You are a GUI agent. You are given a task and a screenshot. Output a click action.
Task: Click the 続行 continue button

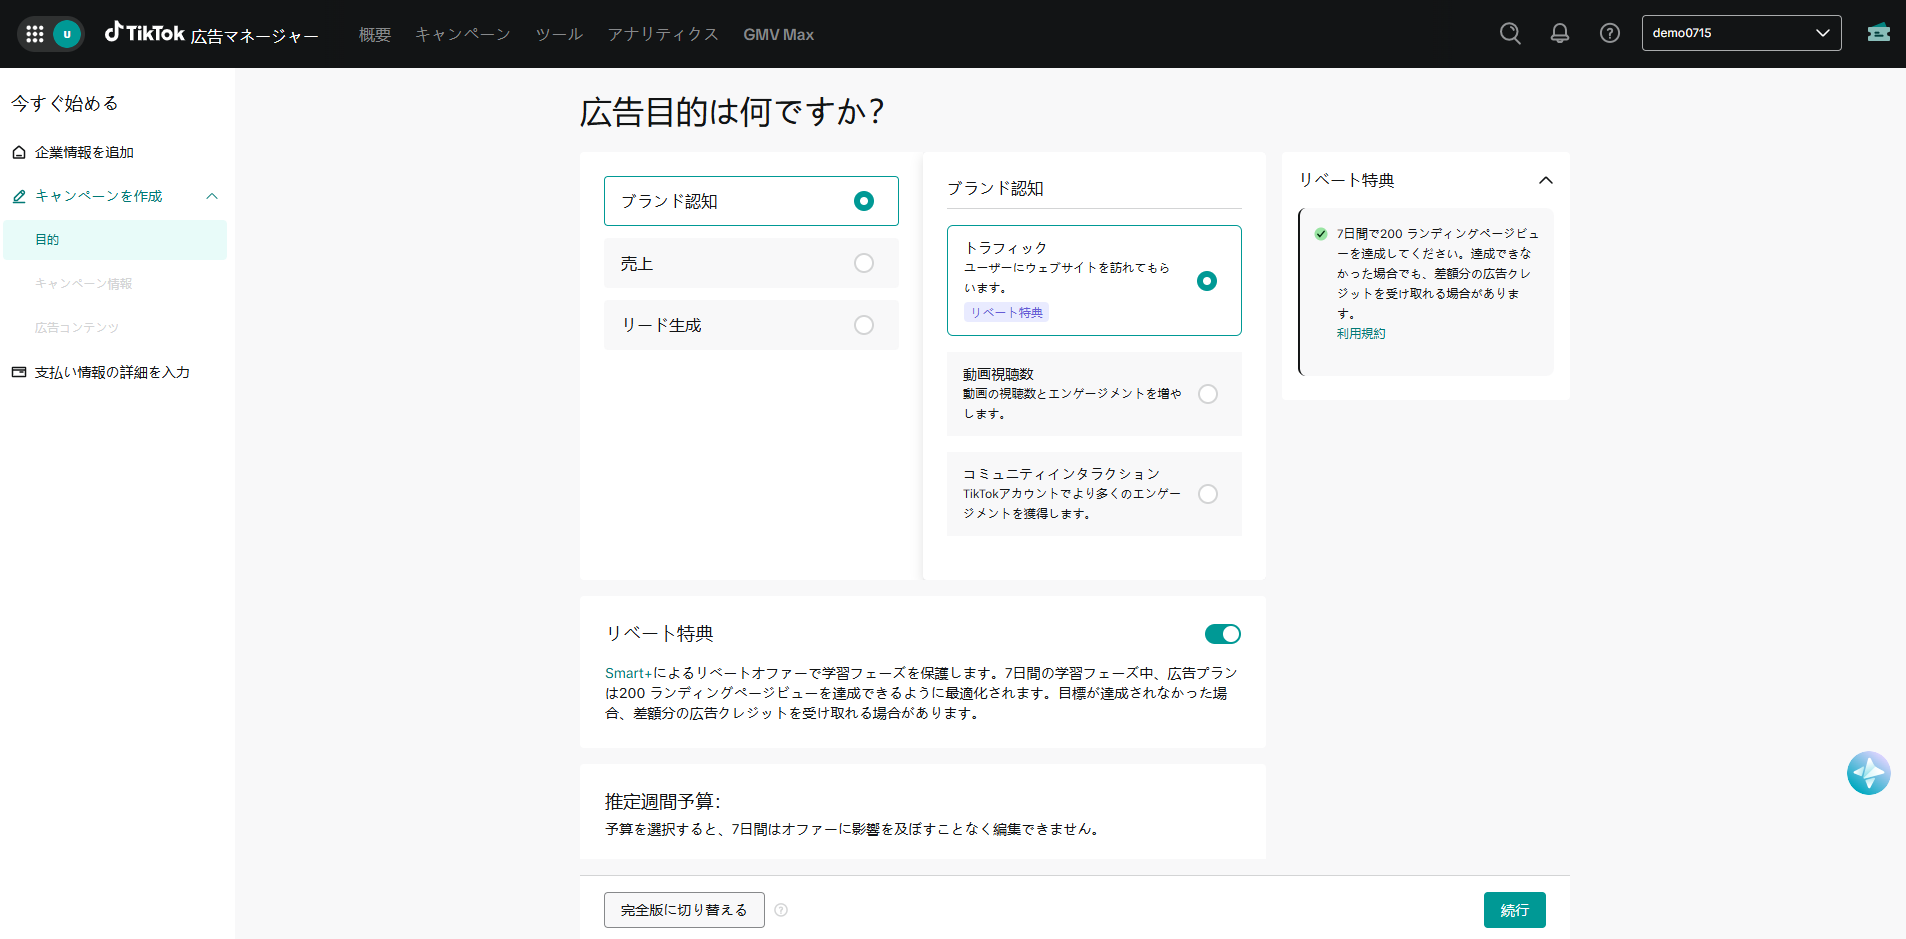[x=1514, y=910]
